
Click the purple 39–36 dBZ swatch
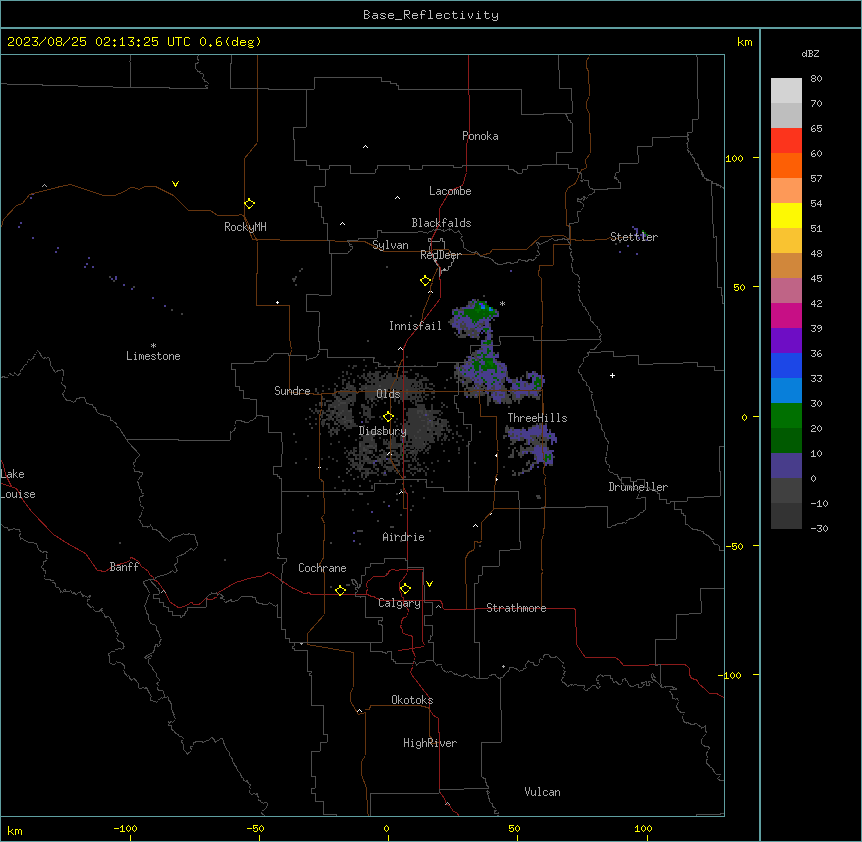[x=786, y=341]
